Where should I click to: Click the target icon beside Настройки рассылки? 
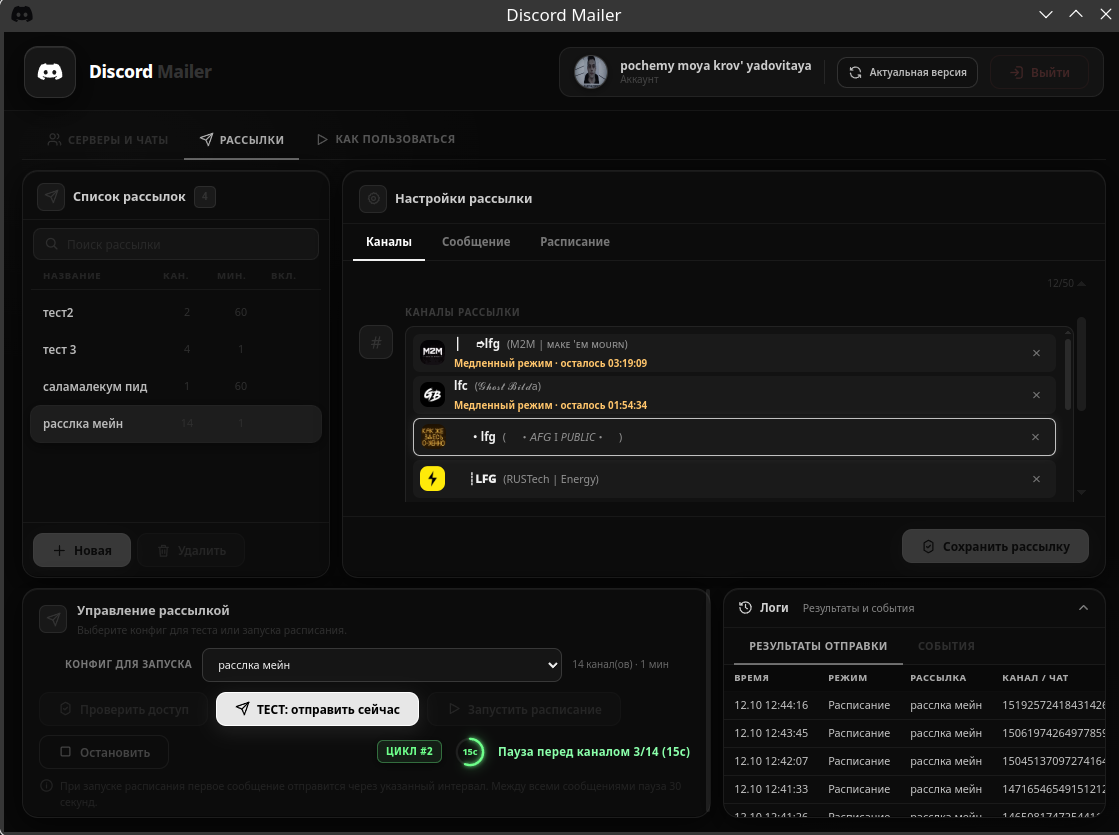[373, 199]
